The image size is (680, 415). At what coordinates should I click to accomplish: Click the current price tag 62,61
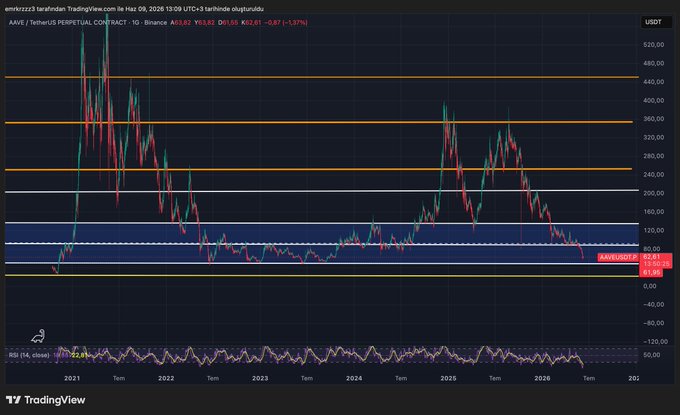(651, 257)
